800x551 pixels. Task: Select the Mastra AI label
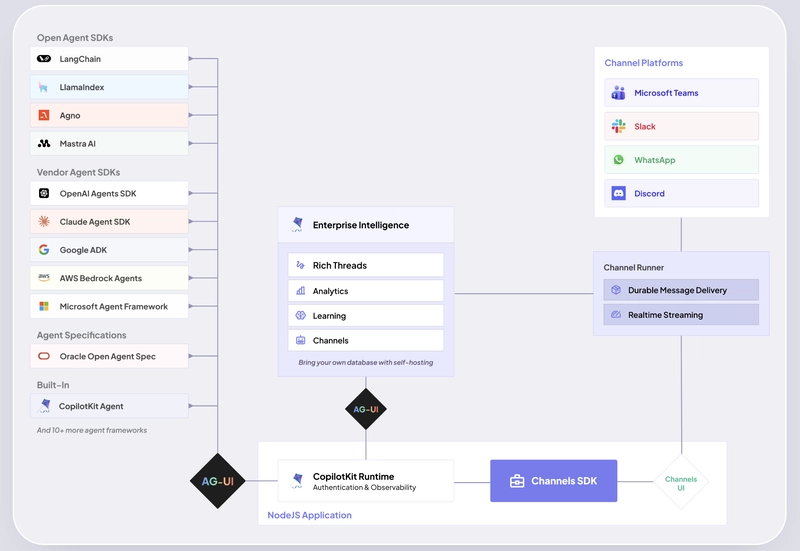pos(78,144)
